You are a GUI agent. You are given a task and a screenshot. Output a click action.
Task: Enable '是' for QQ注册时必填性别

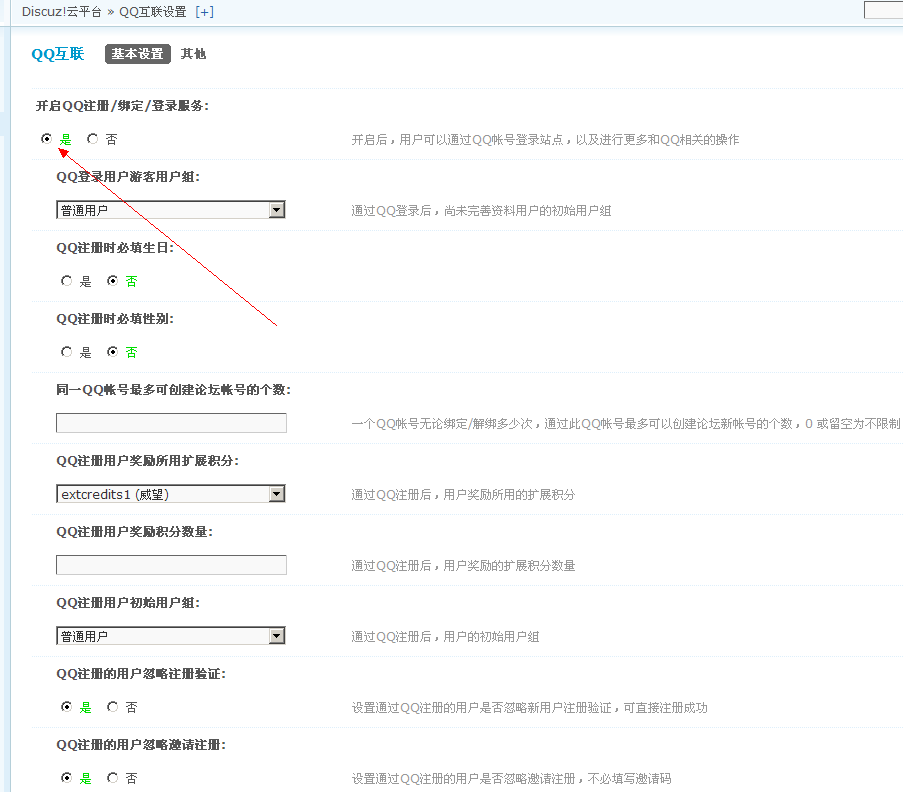[67, 352]
